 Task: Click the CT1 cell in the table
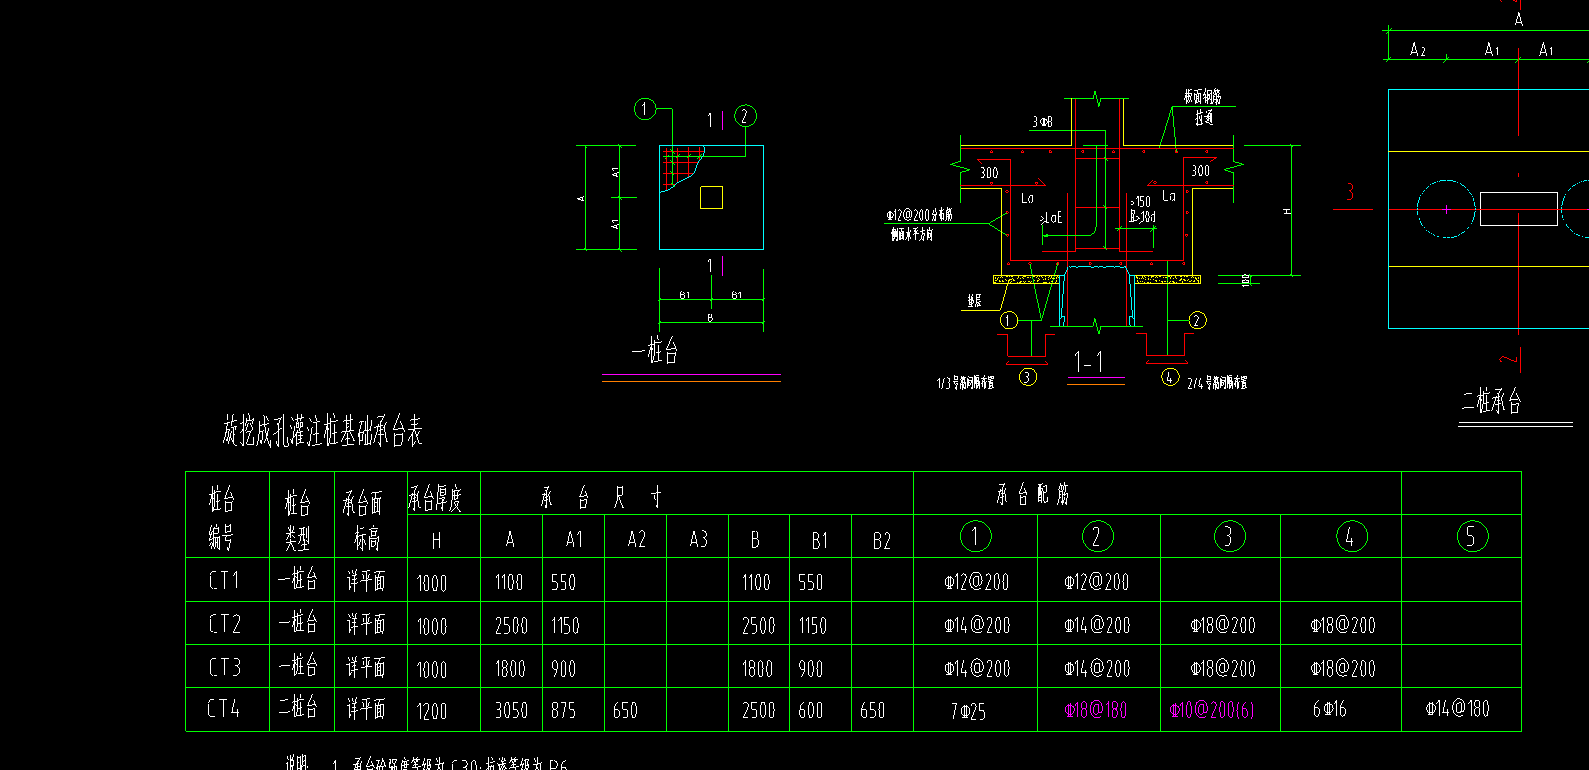pos(224,581)
